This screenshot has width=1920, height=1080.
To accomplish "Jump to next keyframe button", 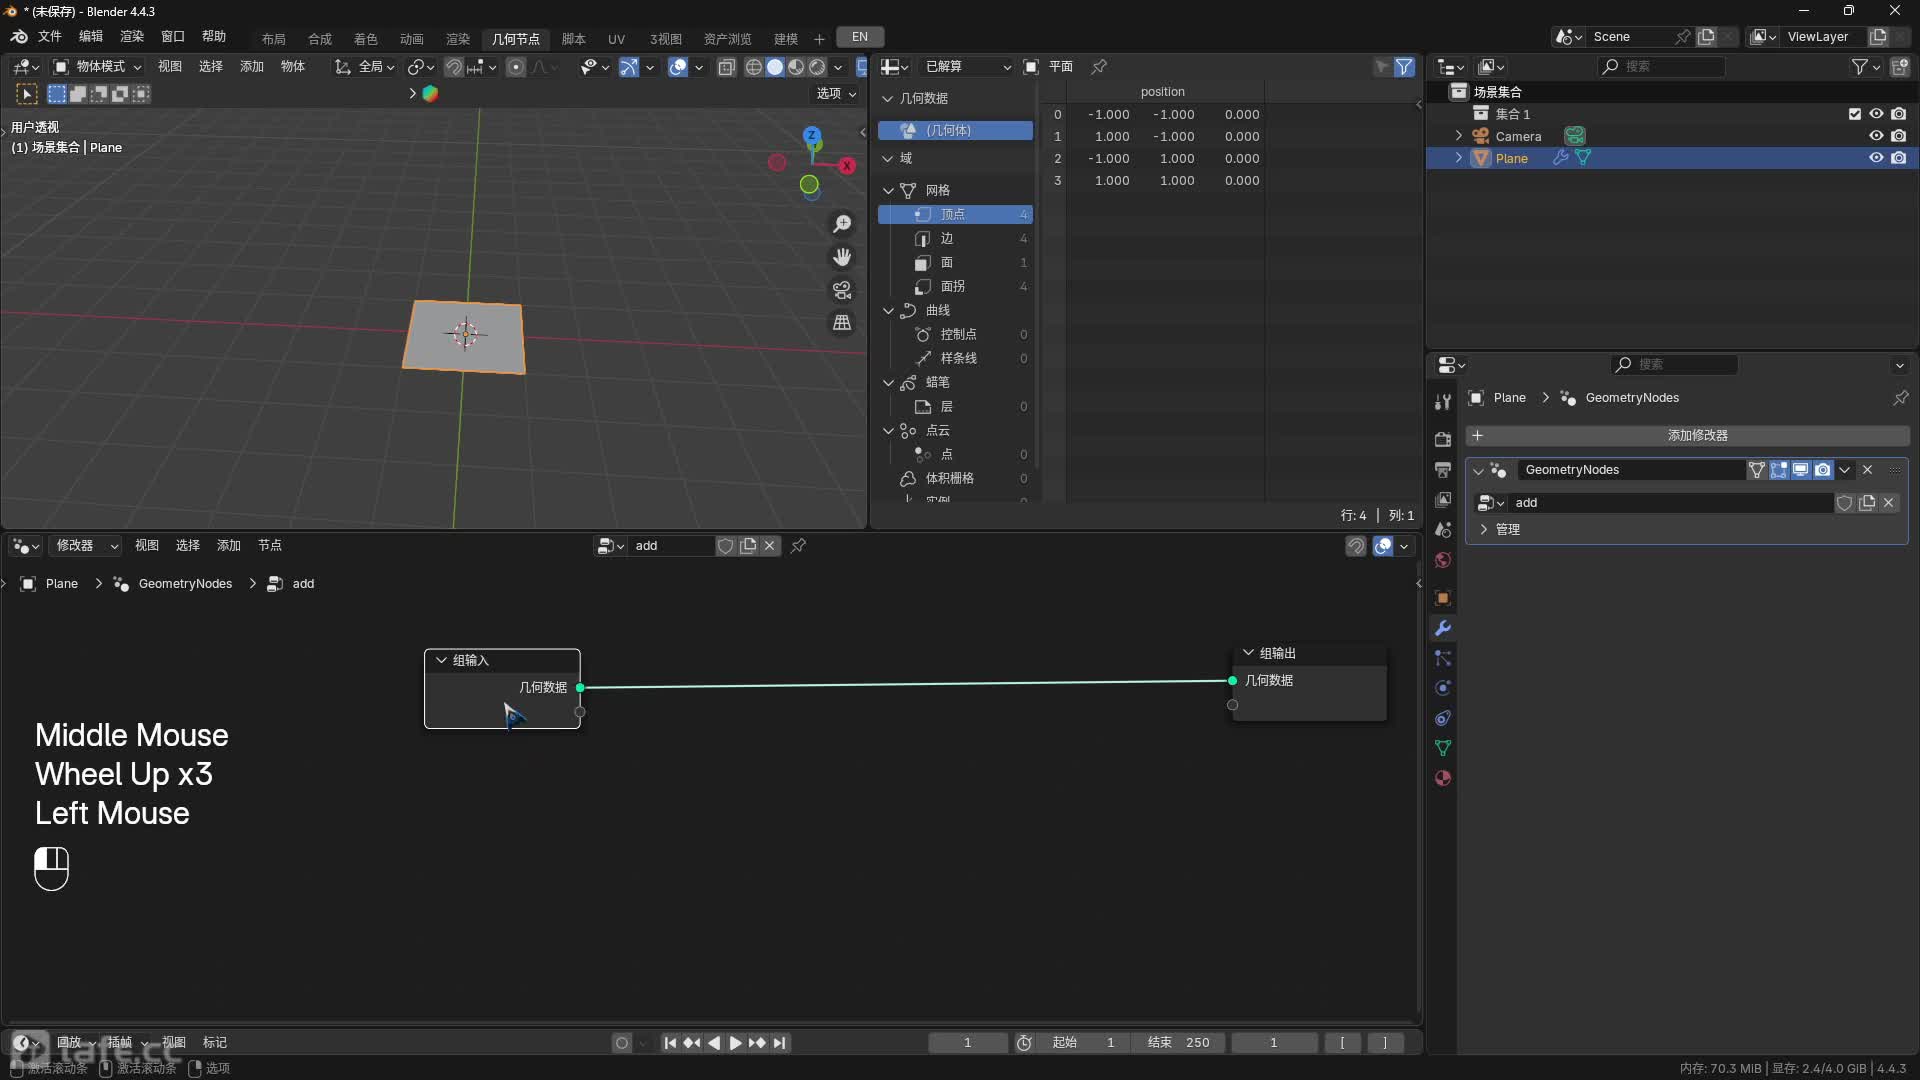I will pos(757,1043).
